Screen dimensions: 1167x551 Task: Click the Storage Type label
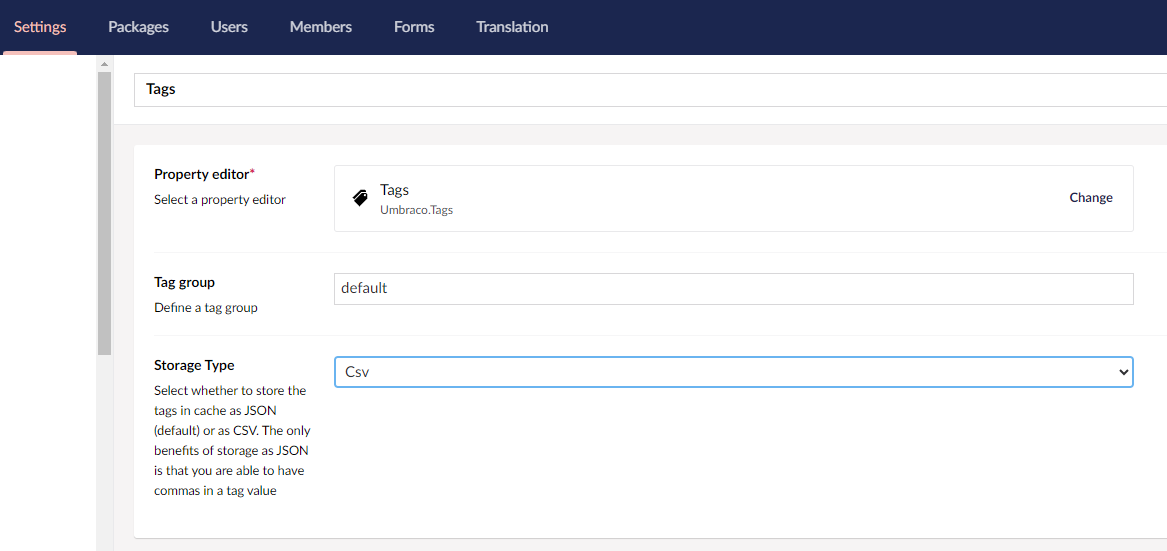click(x=194, y=366)
